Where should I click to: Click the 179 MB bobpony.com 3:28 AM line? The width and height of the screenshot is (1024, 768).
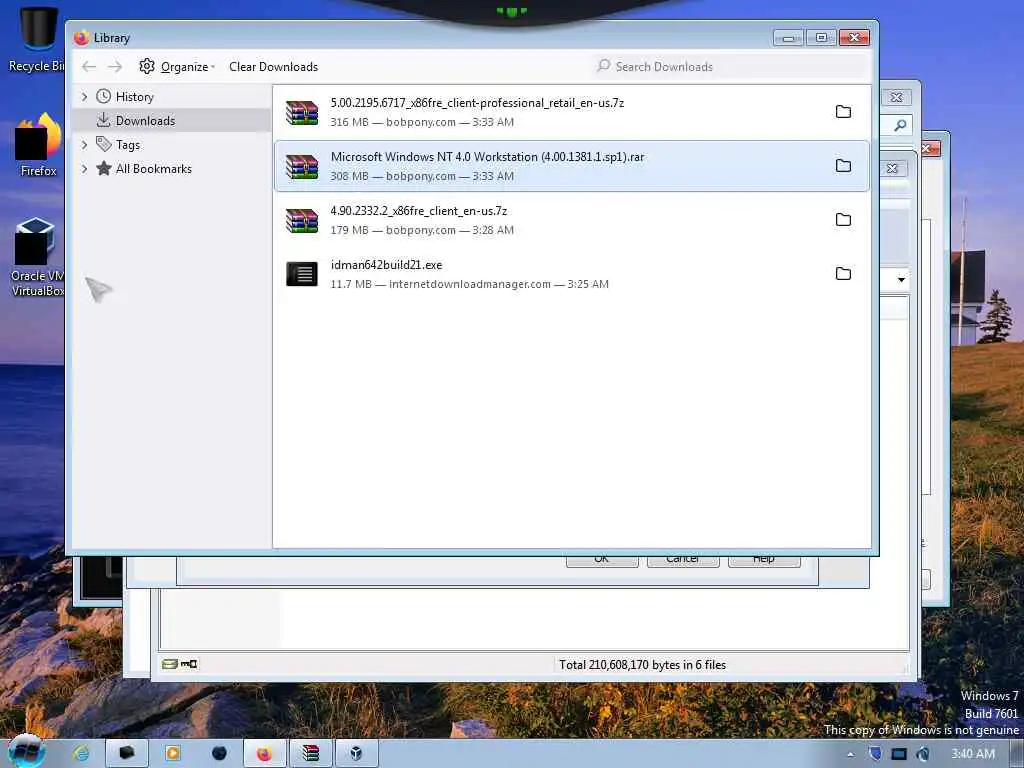(x=422, y=231)
